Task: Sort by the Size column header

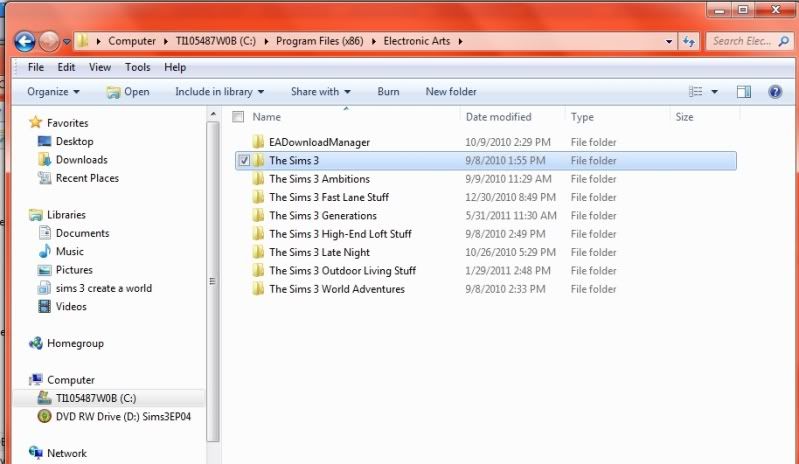Action: click(x=684, y=117)
